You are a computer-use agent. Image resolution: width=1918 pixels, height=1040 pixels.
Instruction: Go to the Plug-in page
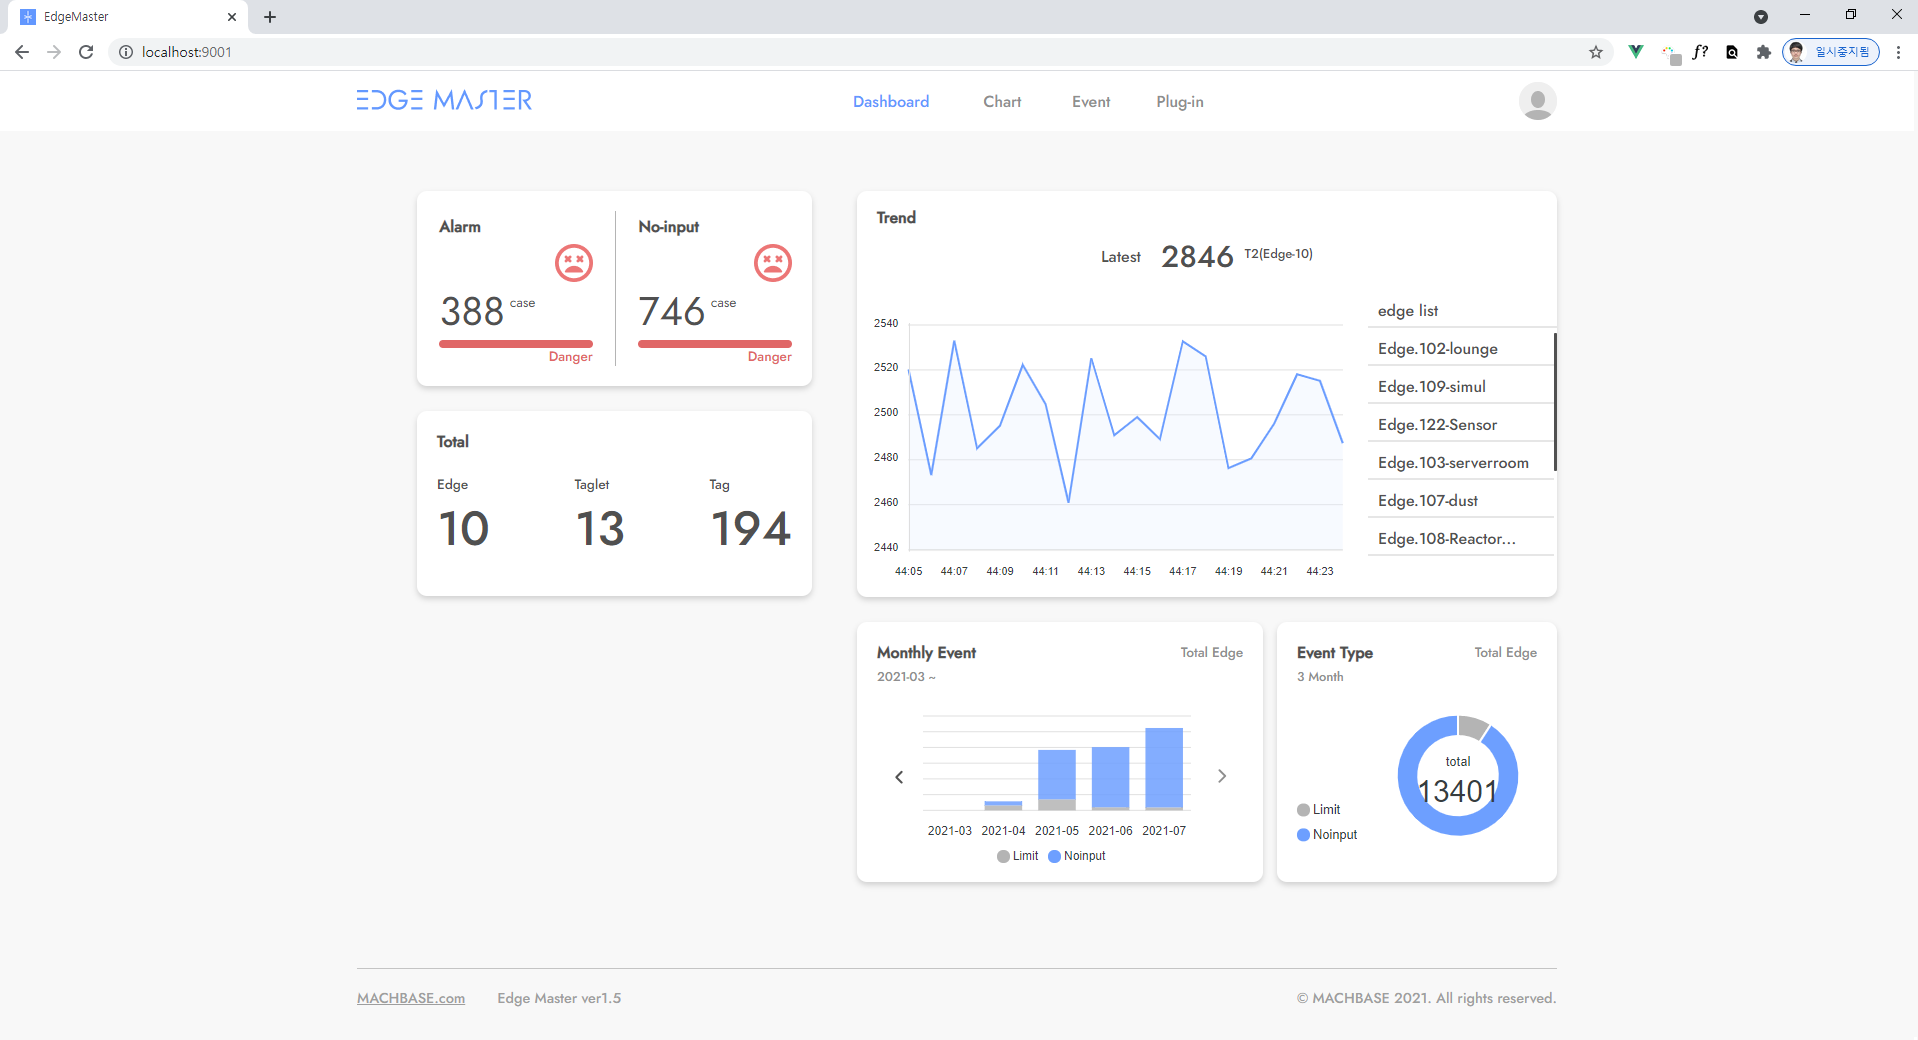click(1180, 102)
